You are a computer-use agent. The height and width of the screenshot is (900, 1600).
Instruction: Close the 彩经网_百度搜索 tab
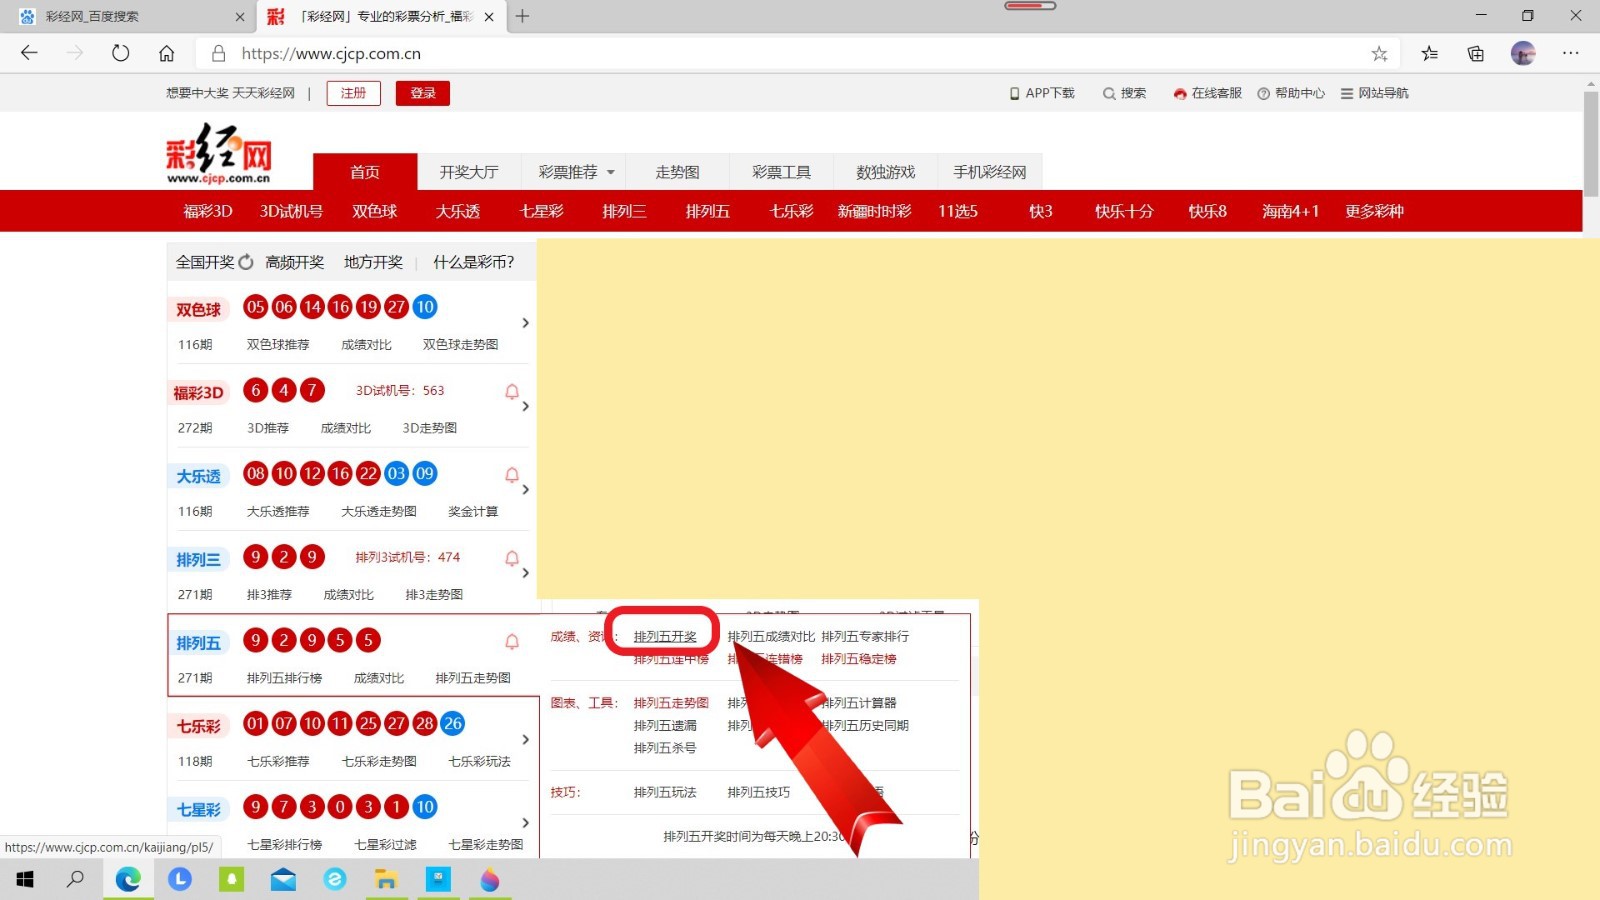pyautogui.click(x=240, y=17)
